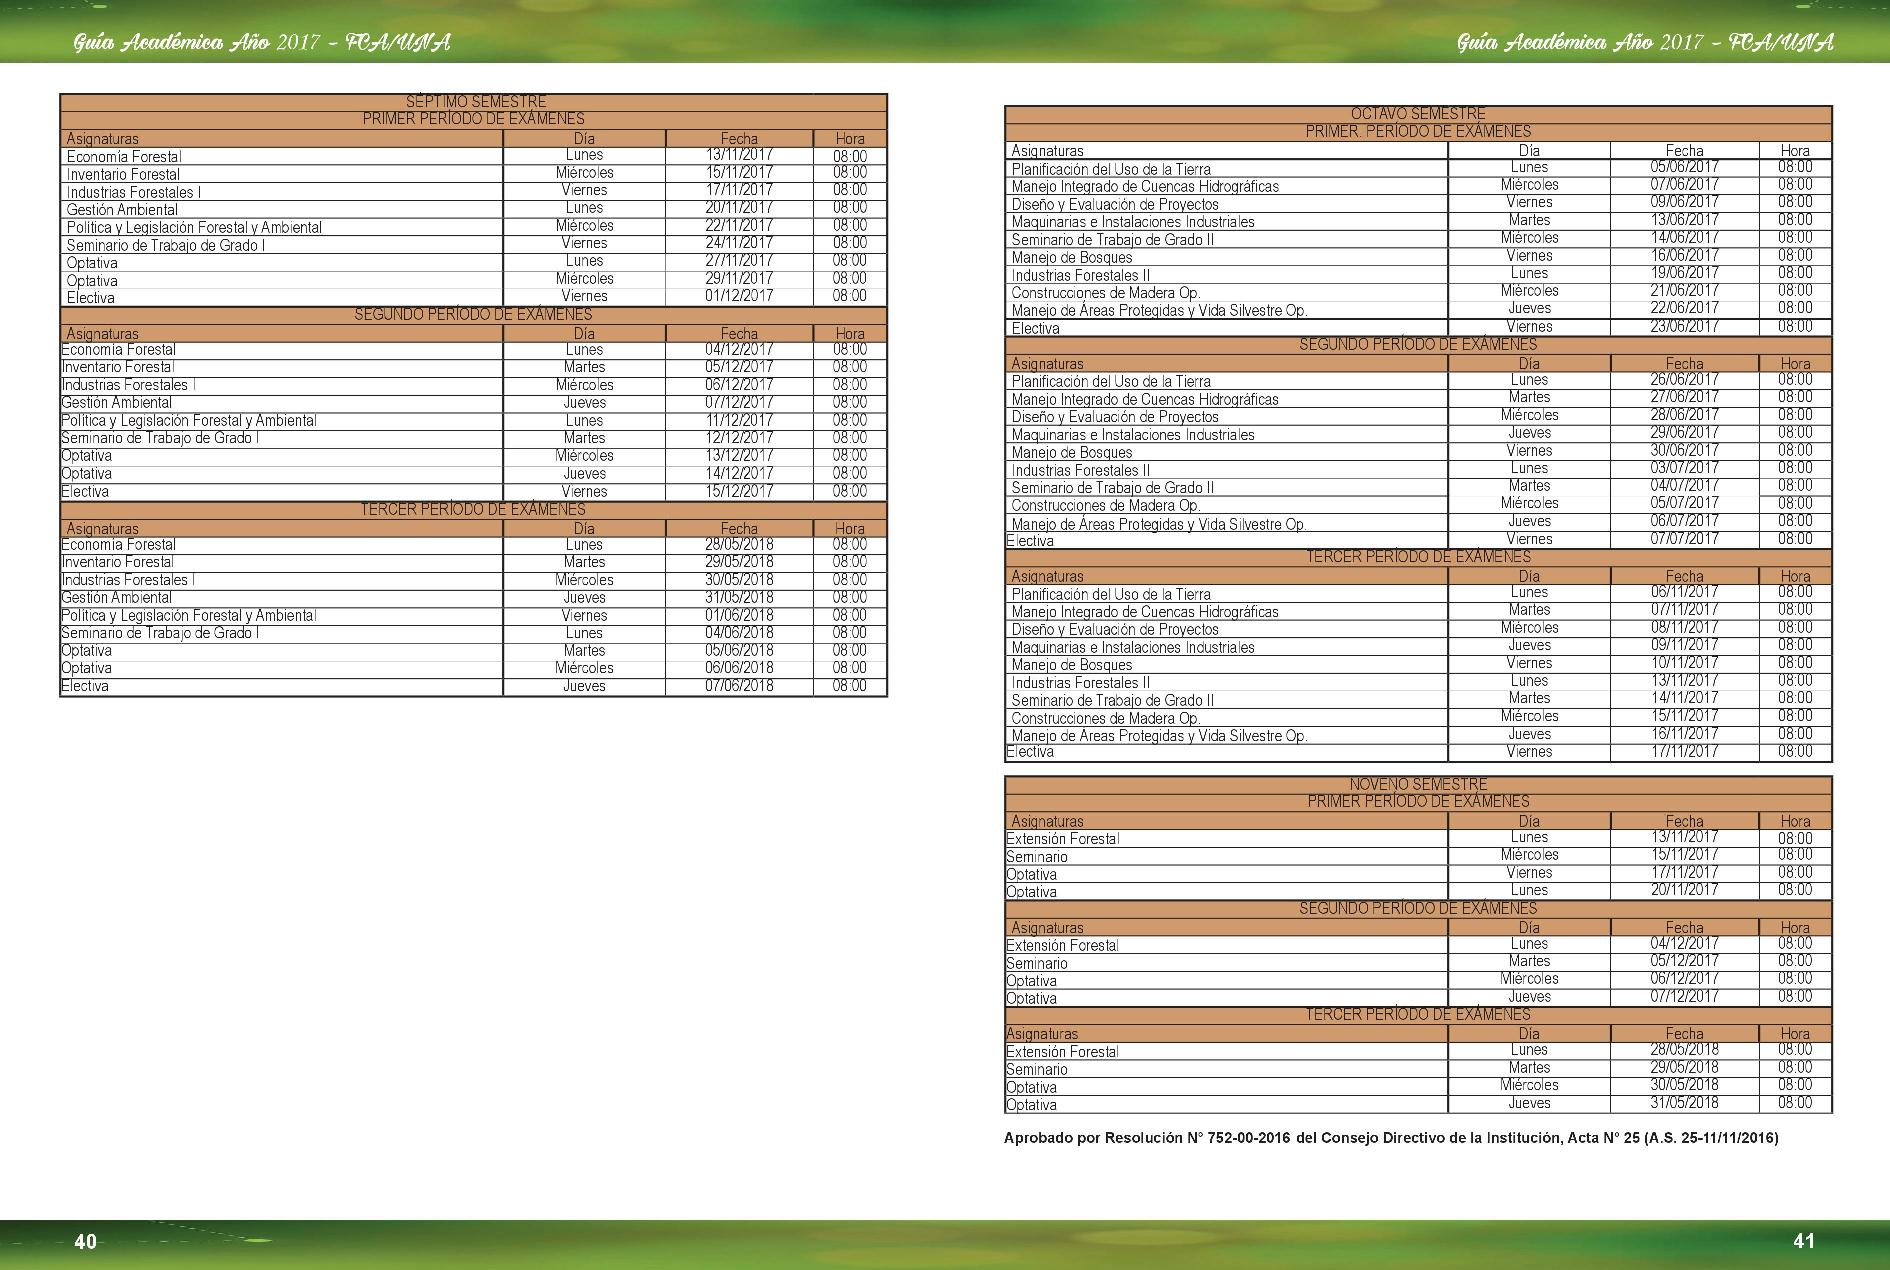Click the date 01/12/2017
The width and height of the screenshot is (1890, 1270).
(739, 296)
